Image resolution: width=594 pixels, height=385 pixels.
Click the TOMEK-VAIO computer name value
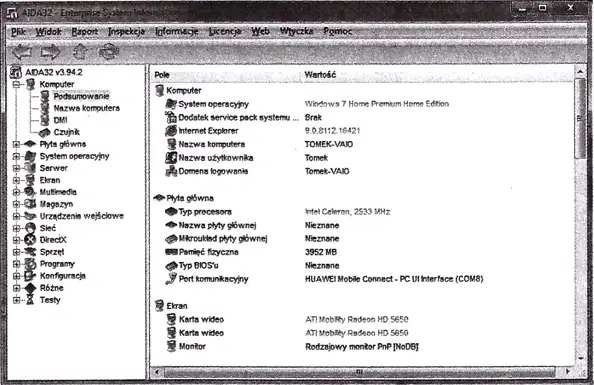click(329, 144)
